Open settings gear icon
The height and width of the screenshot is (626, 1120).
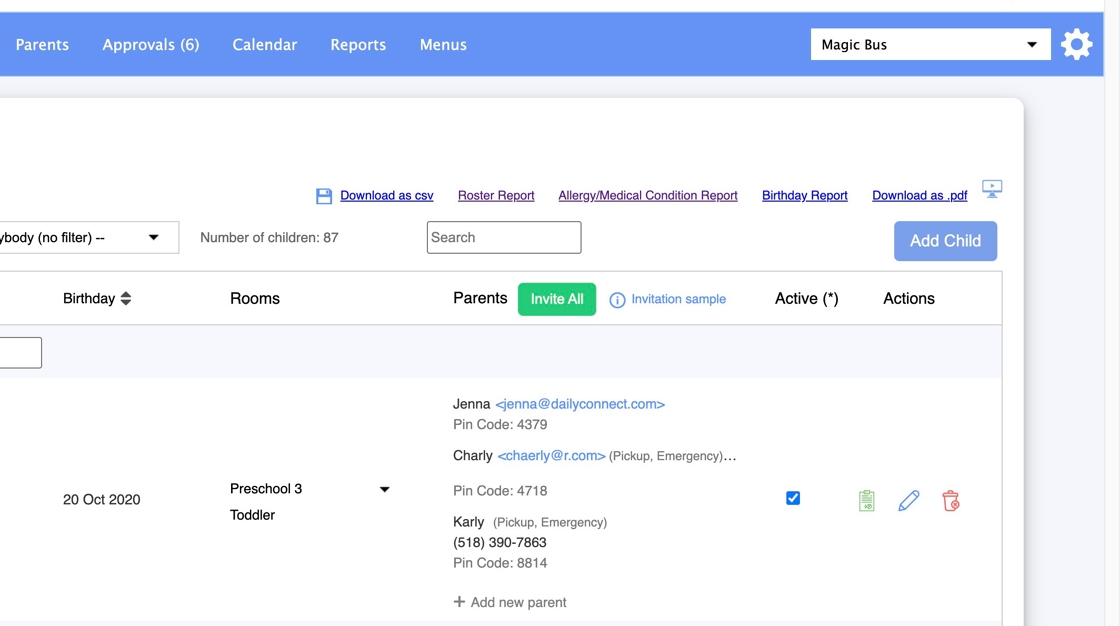pyautogui.click(x=1076, y=44)
